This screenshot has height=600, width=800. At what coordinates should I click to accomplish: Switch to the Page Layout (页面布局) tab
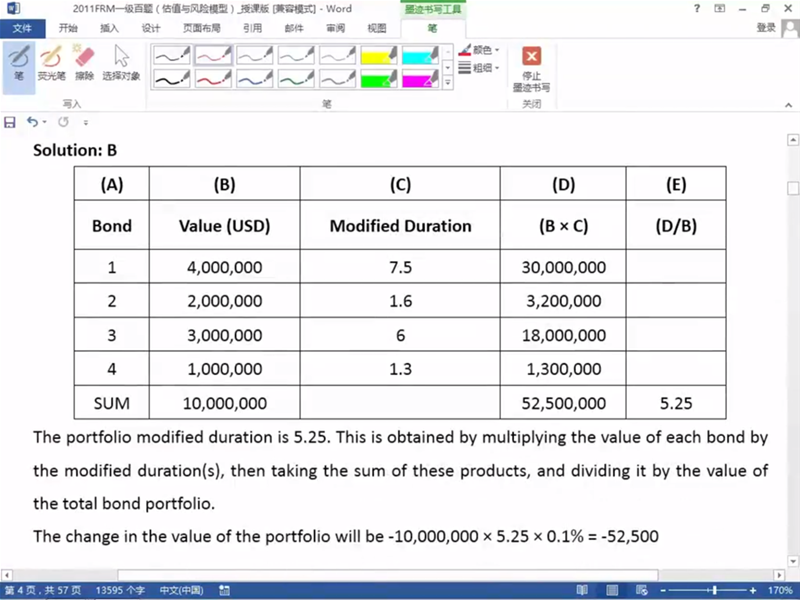point(204,28)
